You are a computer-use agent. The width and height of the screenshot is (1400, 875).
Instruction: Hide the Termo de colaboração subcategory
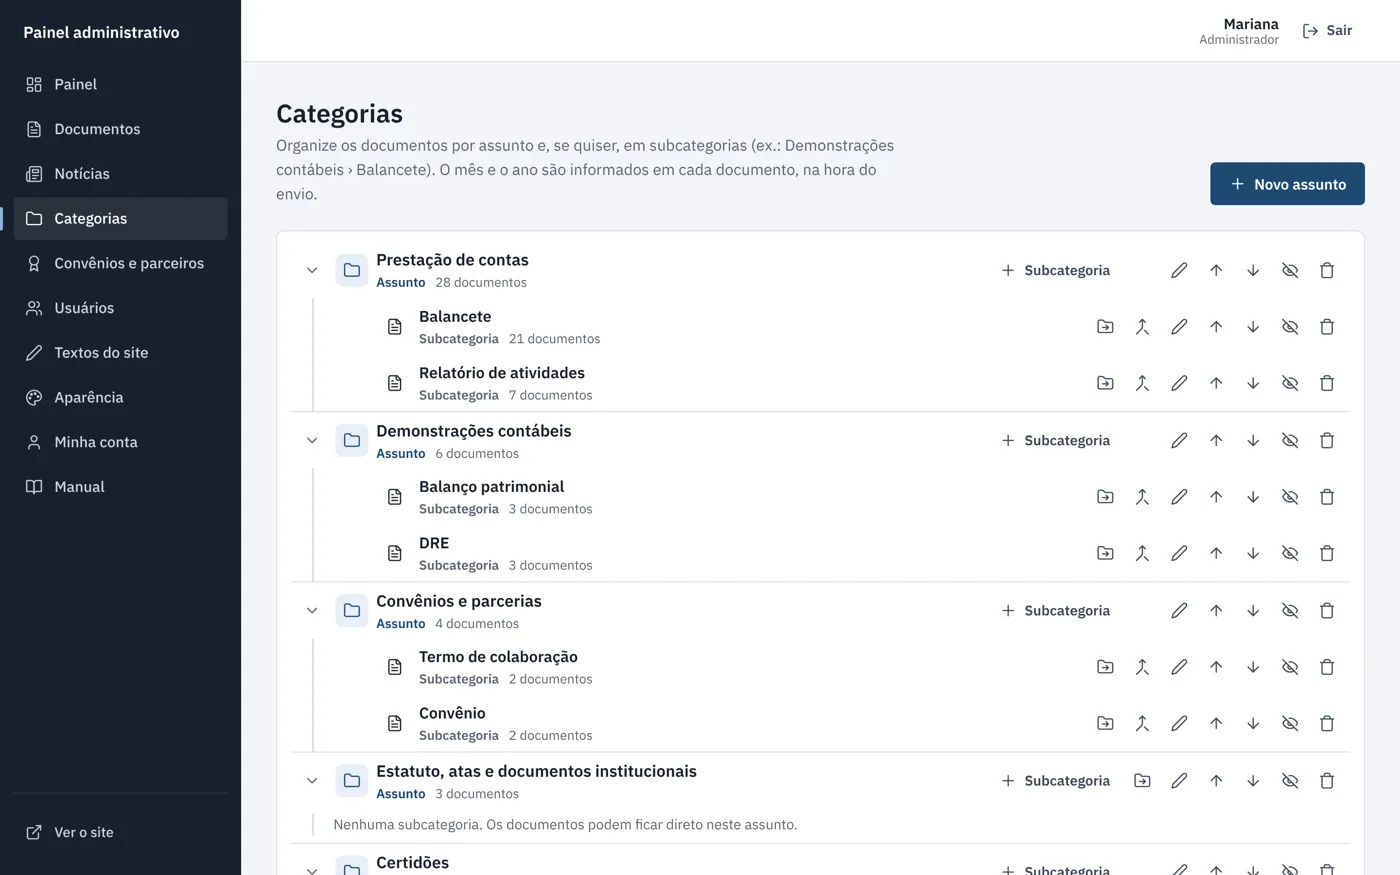tap(1290, 667)
